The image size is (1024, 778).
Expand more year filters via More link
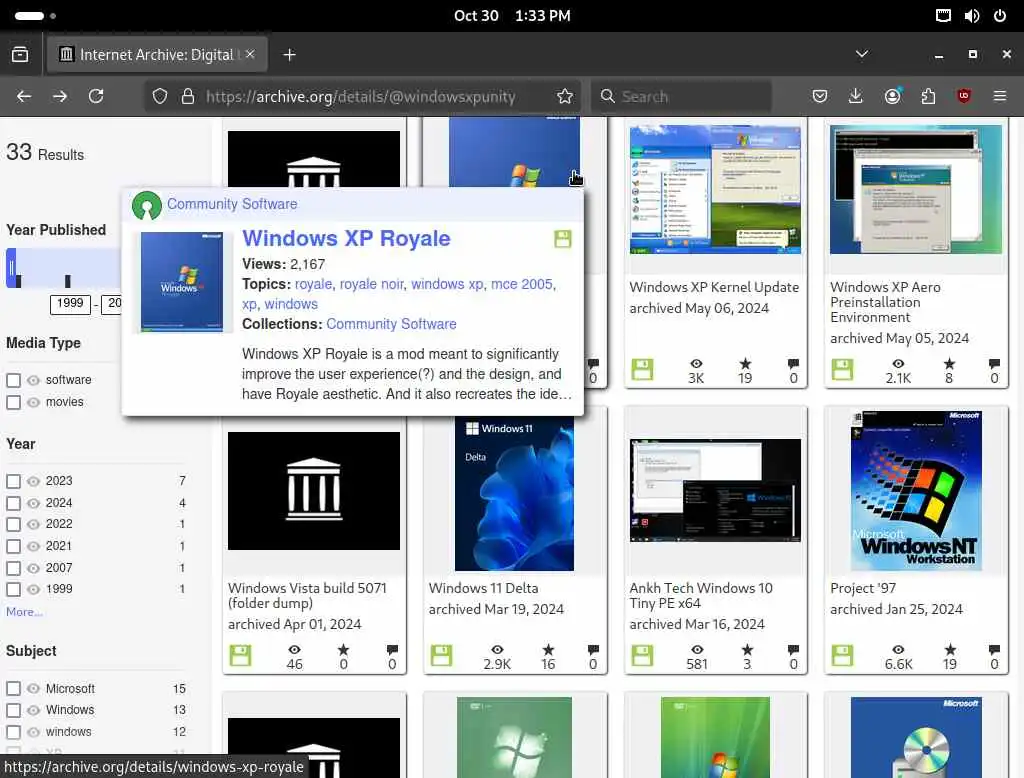click(x=24, y=612)
